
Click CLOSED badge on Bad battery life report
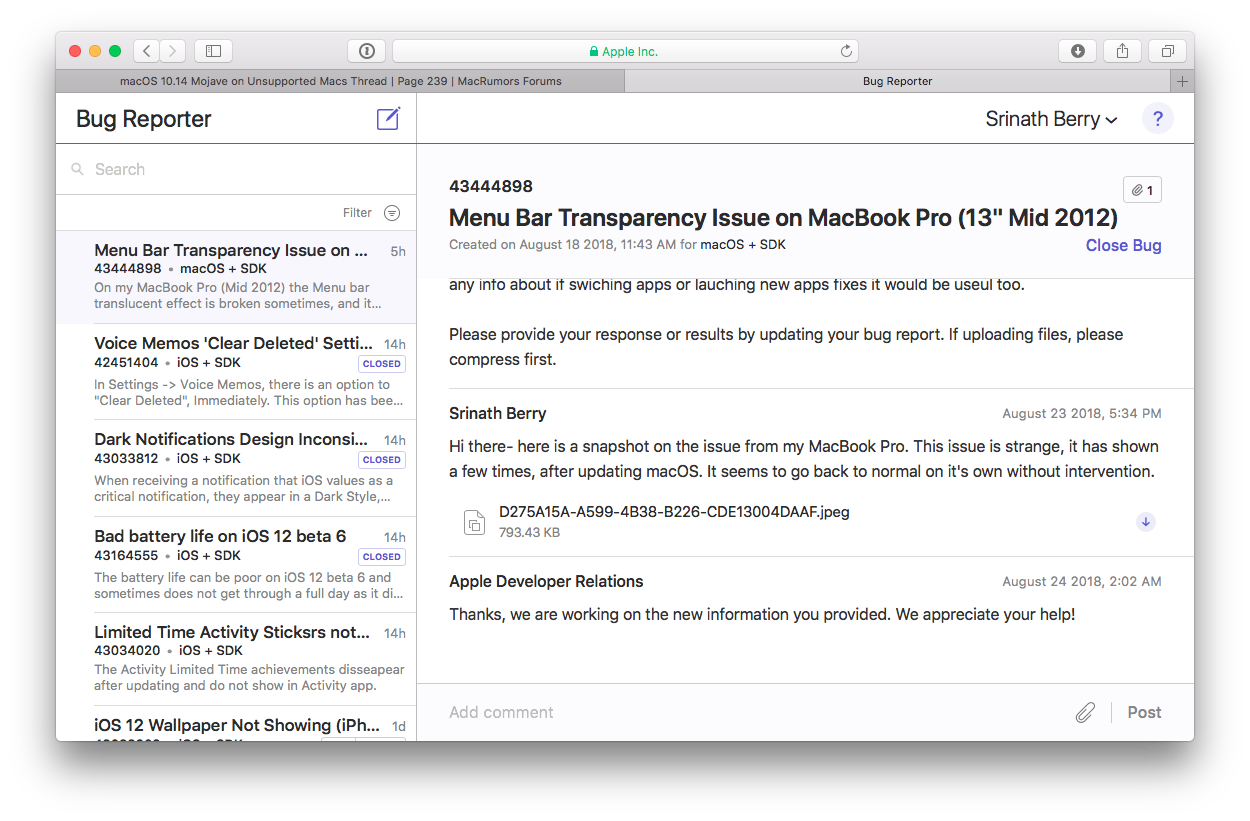pyautogui.click(x=382, y=557)
